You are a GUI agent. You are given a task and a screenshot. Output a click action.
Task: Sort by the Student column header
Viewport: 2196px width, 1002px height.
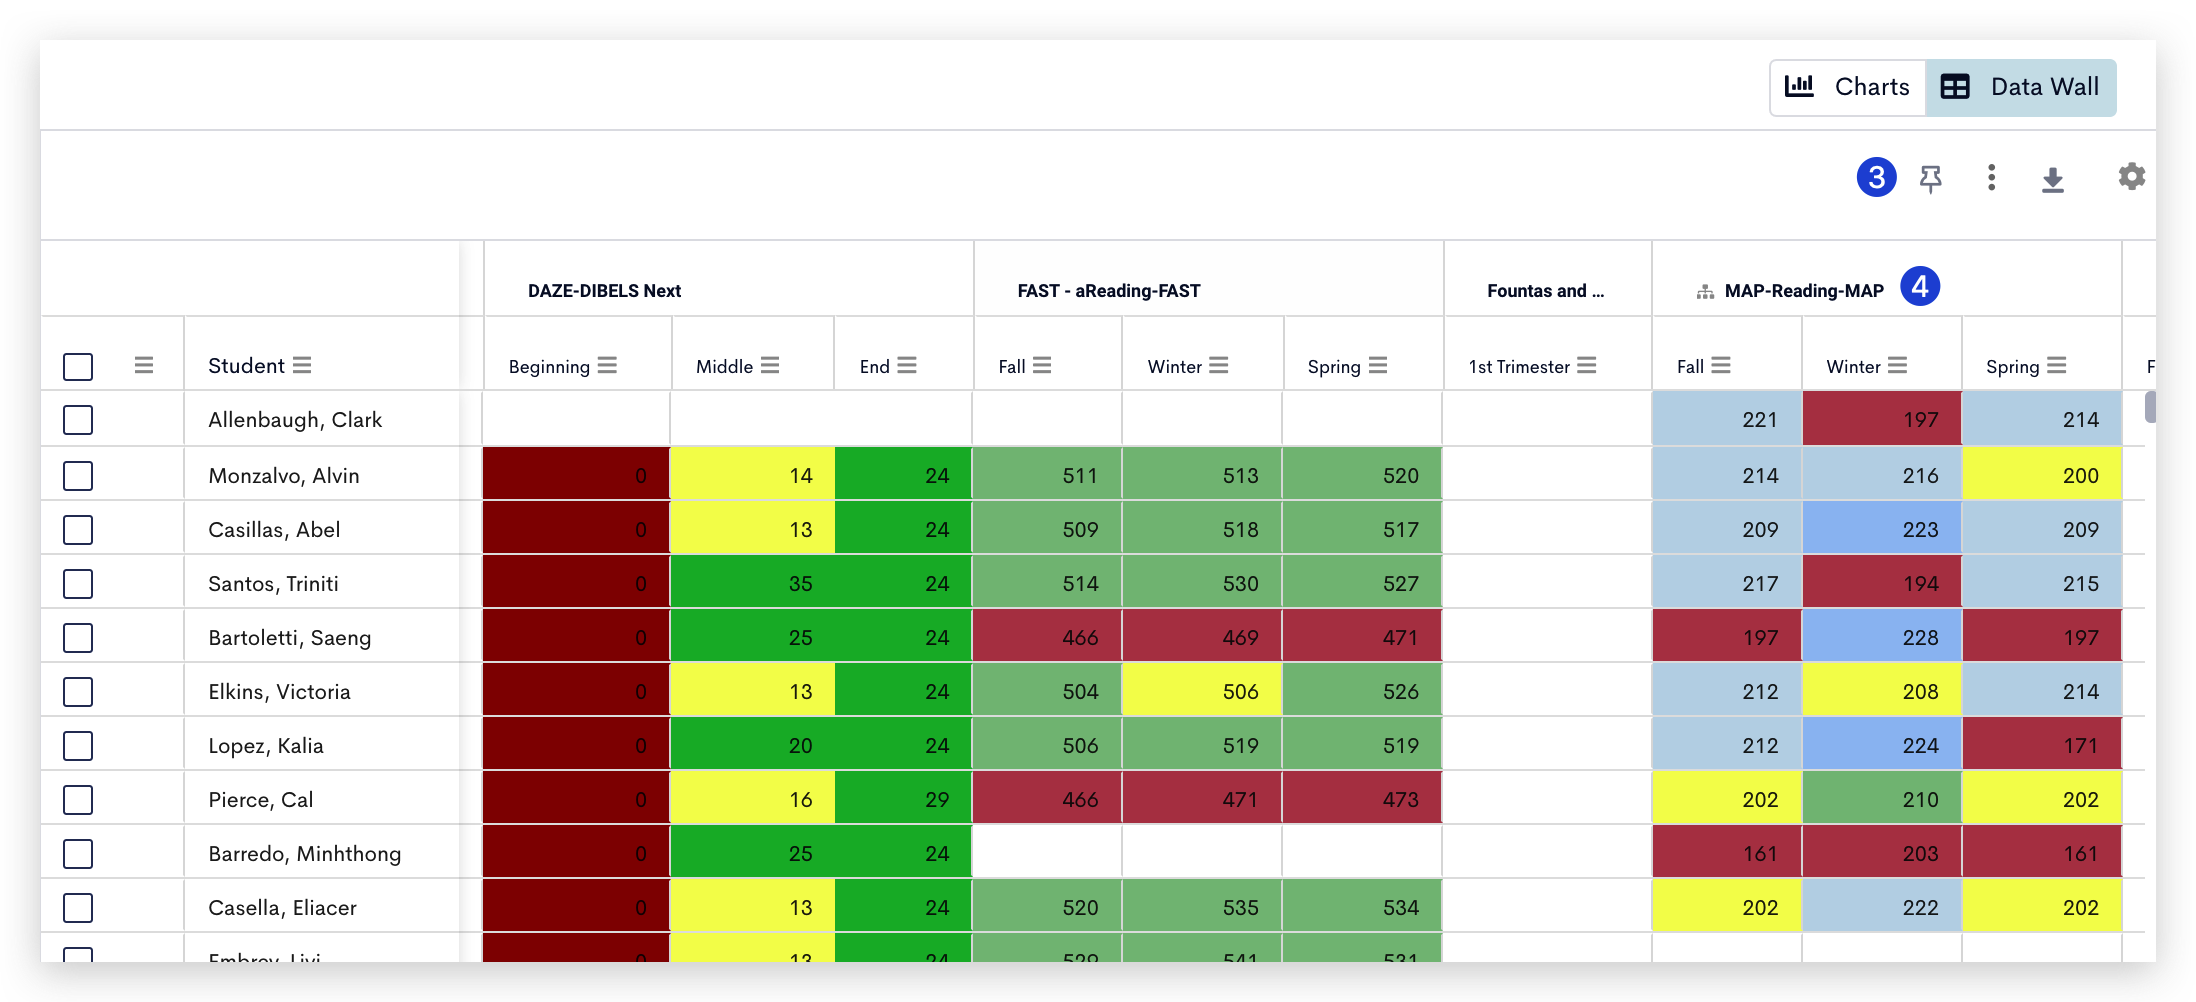pos(246,366)
